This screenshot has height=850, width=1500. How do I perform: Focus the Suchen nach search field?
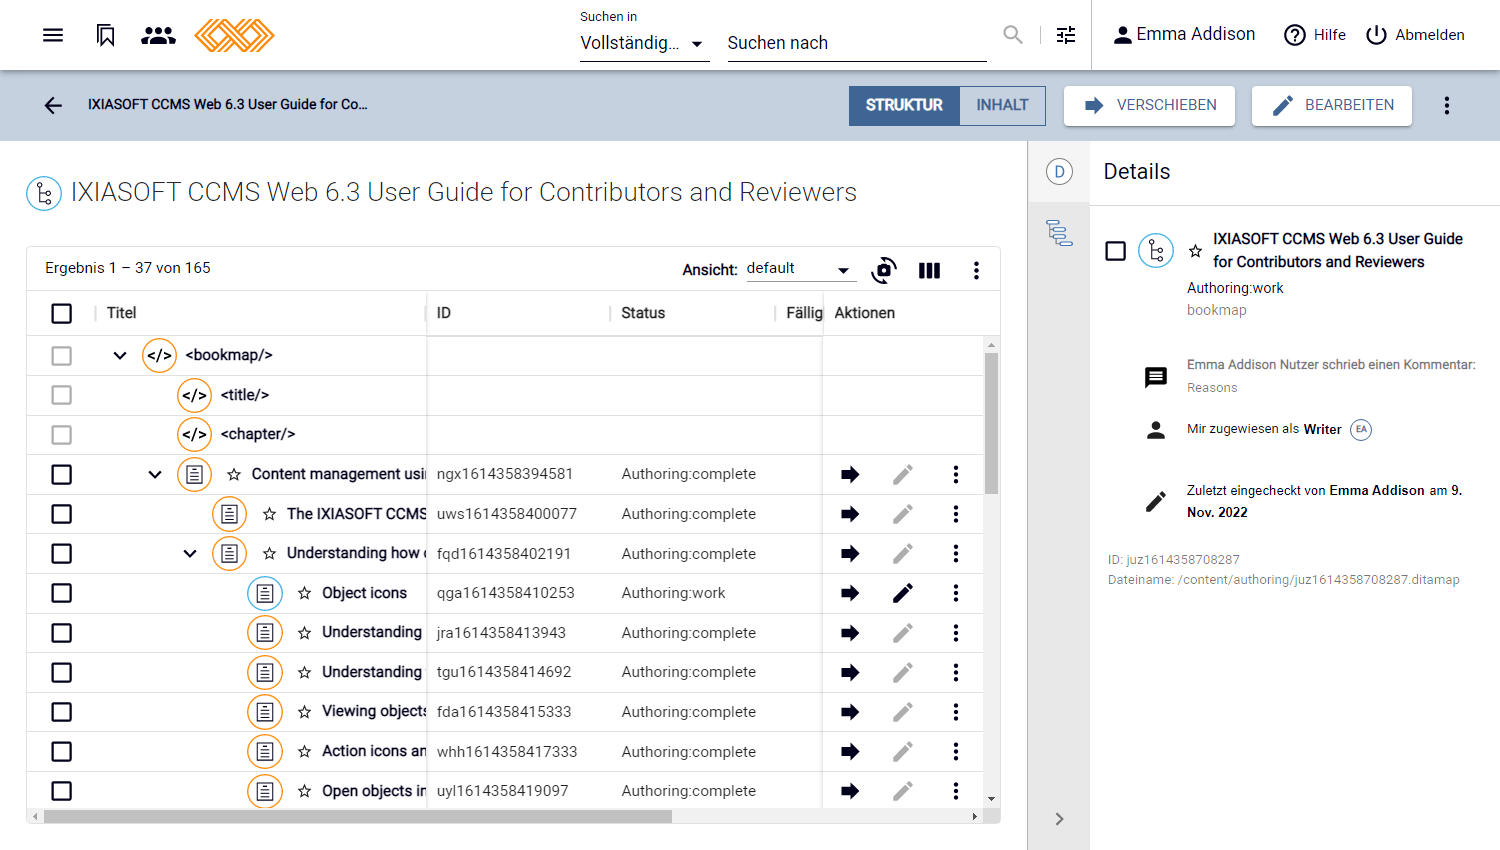(x=857, y=43)
